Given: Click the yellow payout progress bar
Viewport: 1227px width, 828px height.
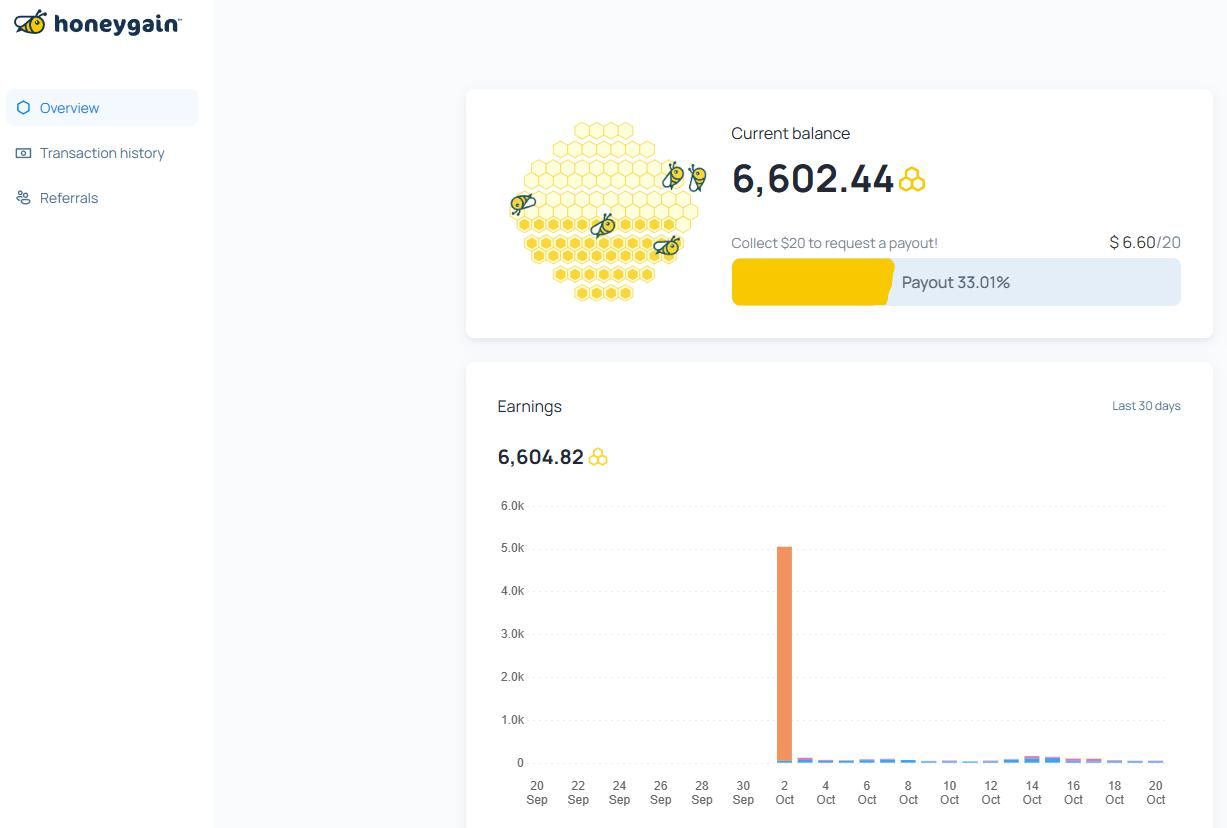Looking at the screenshot, I should coord(811,282).
